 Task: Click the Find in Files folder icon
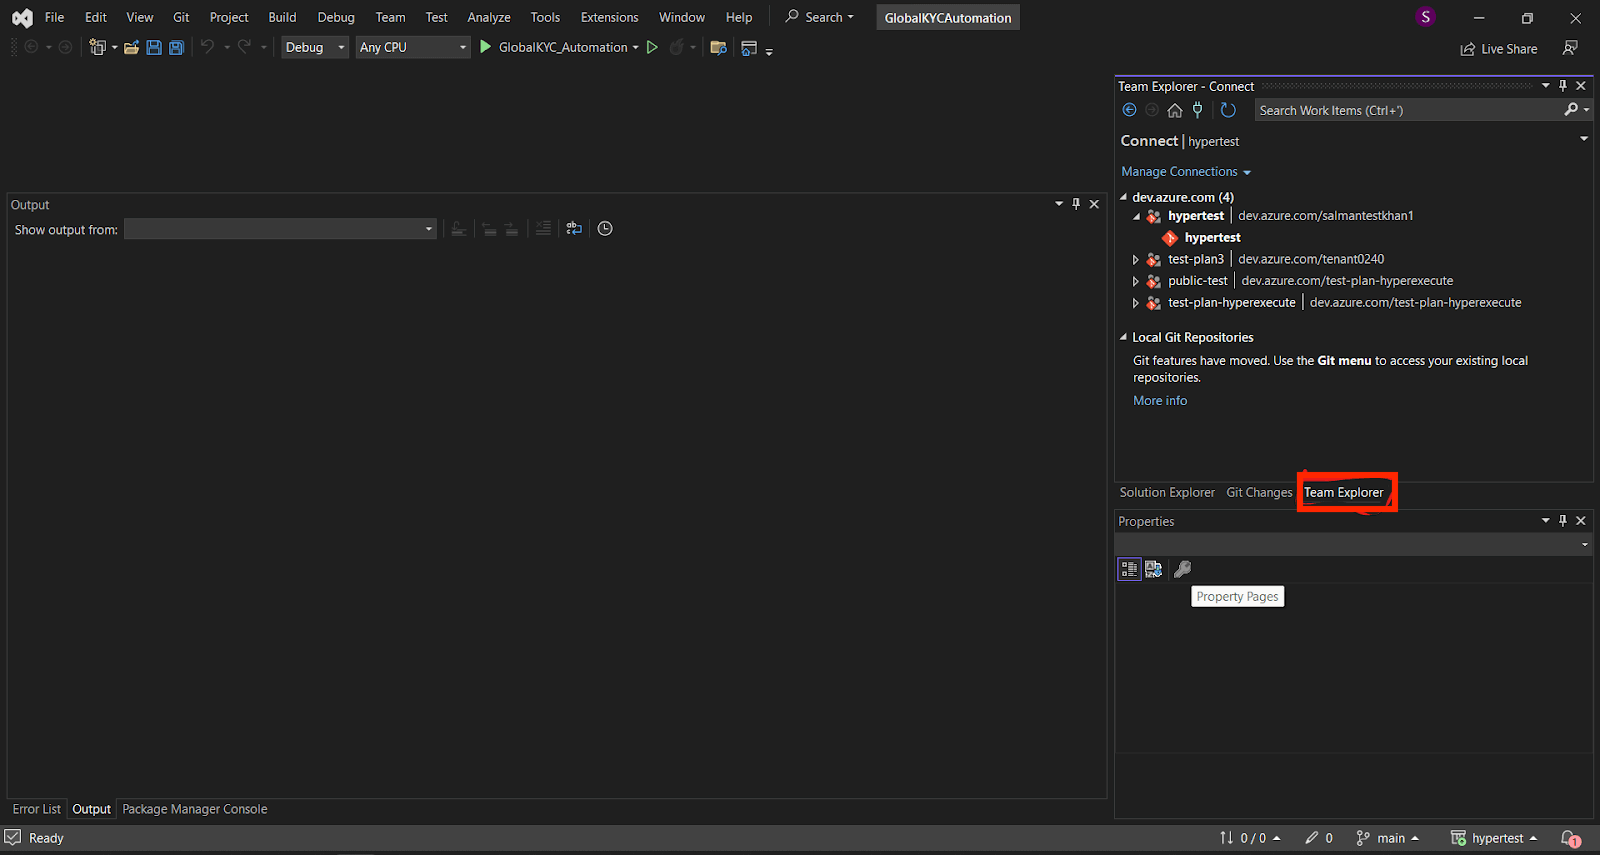pos(718,47)
